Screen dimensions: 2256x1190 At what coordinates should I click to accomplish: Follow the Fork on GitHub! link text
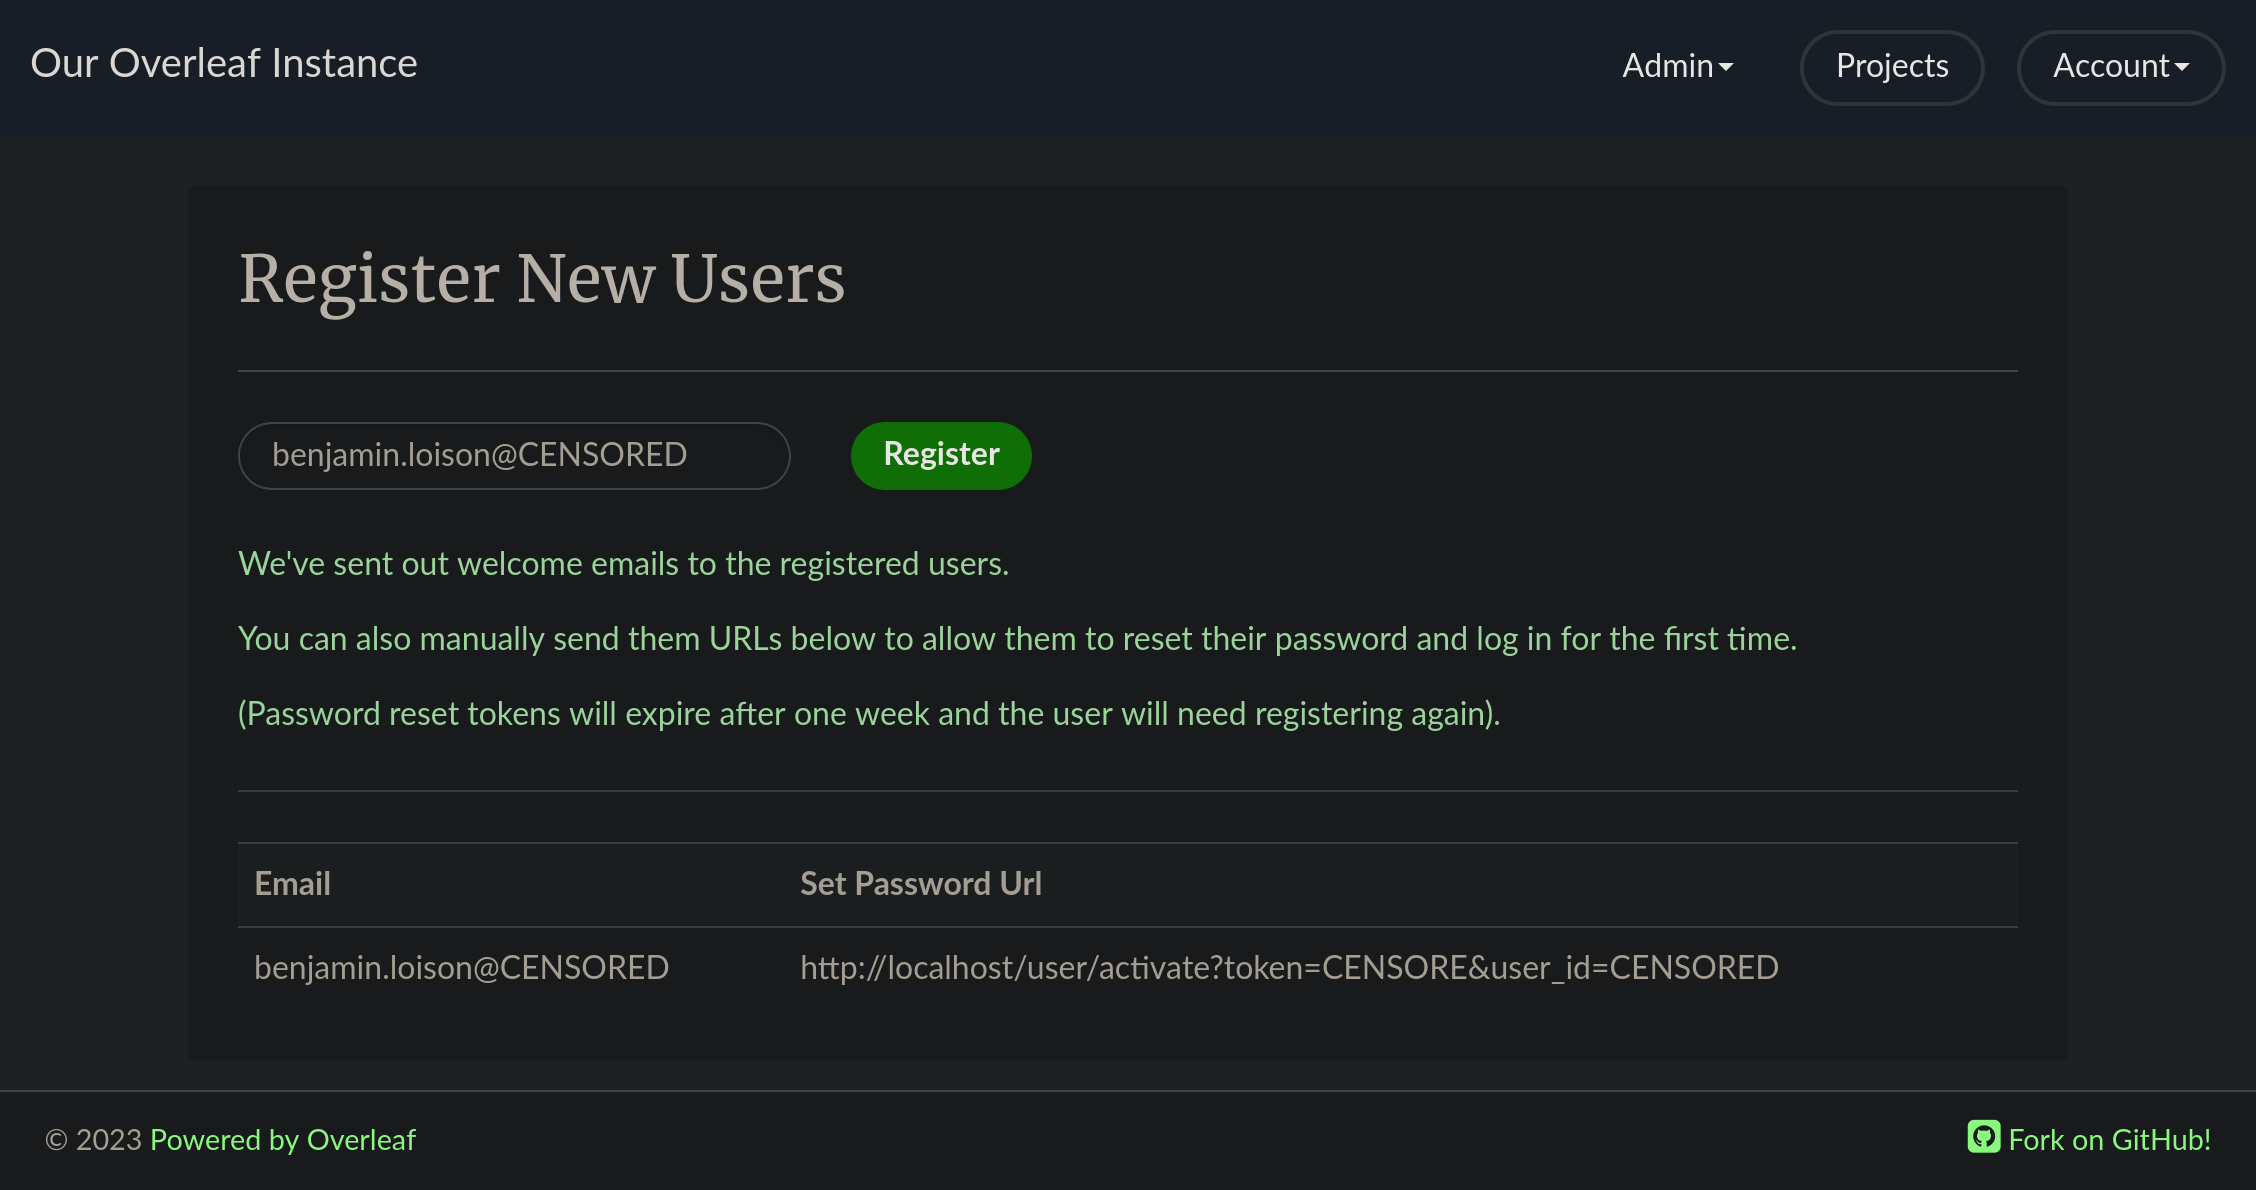click(2109, 1140)
